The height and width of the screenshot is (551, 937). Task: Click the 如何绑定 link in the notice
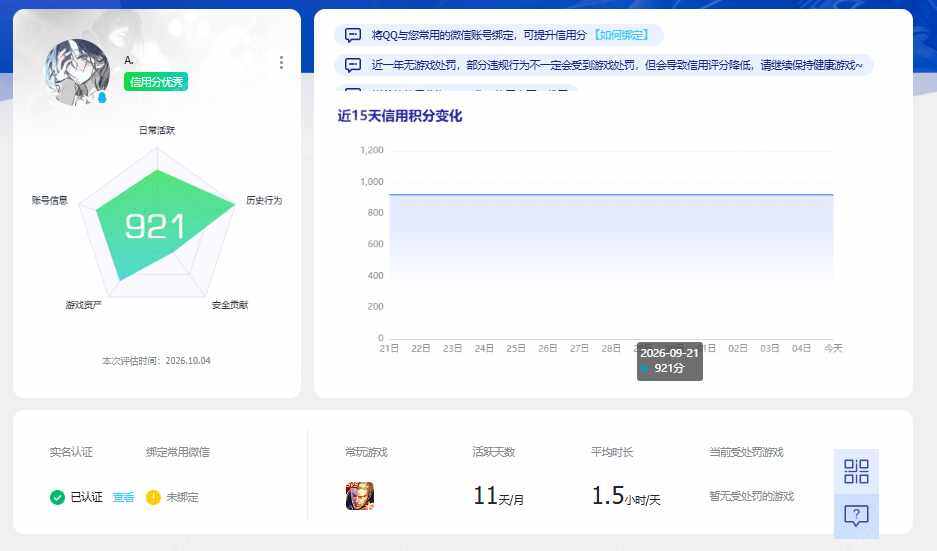[621, 35]
